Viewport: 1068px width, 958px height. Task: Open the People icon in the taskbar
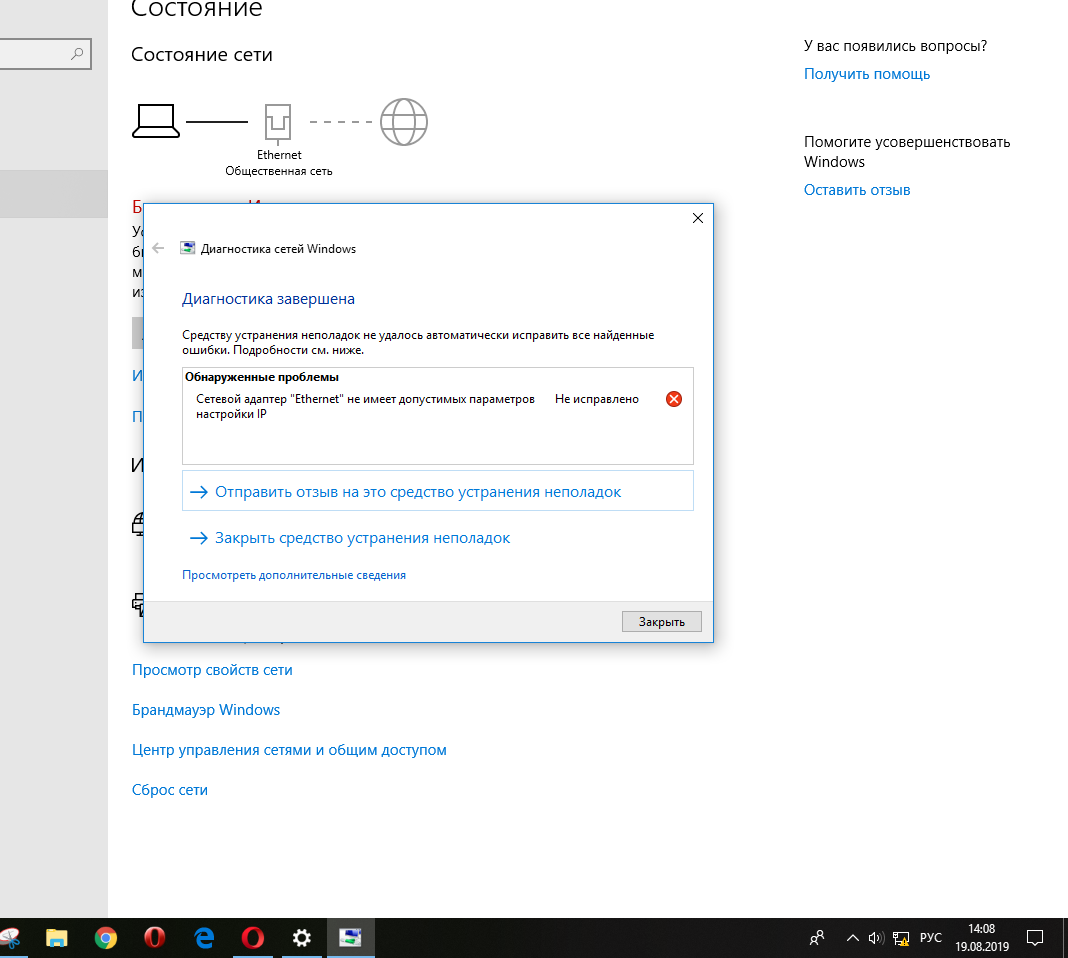(x=817, y=938)
